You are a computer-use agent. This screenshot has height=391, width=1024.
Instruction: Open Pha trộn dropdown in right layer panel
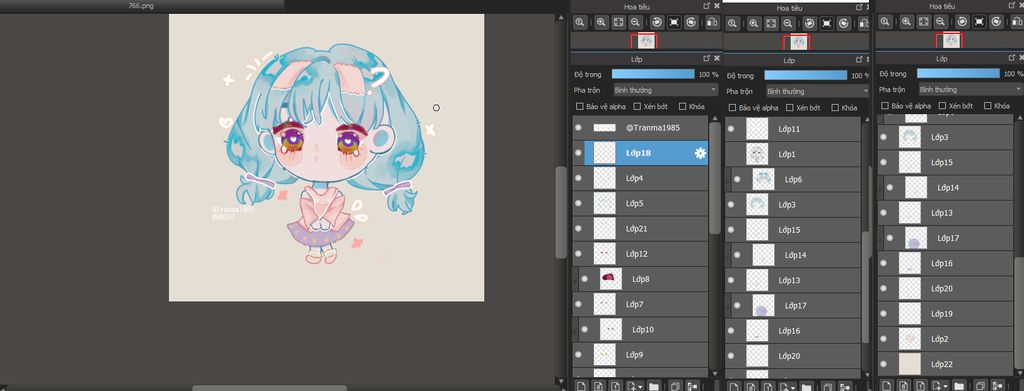[x=970, y=89]
